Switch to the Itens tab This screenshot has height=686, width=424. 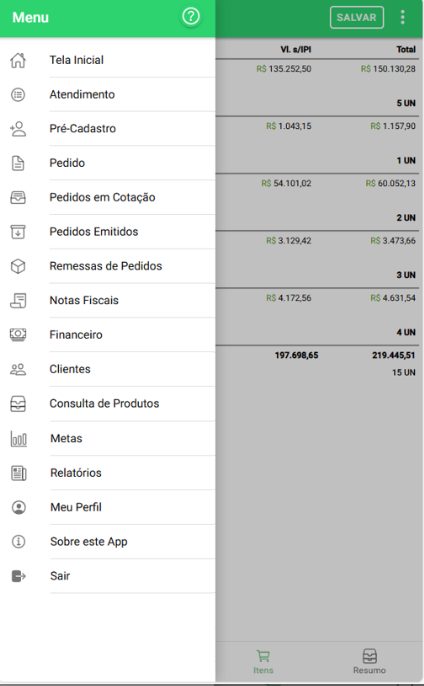(263, 662)
